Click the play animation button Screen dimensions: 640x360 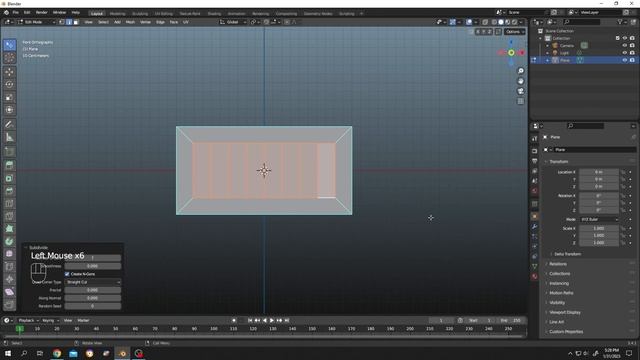(272, 320)
